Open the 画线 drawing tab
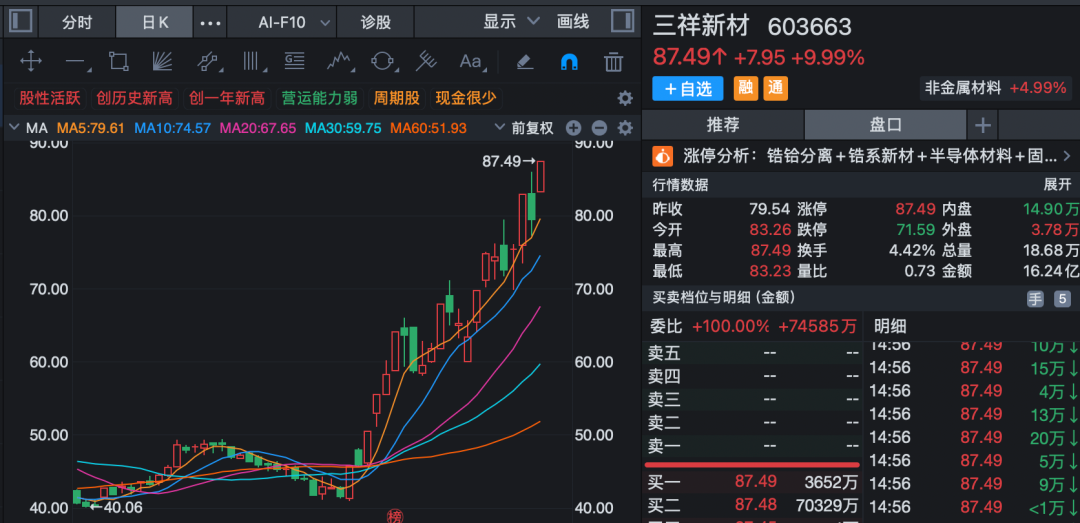Viewport: 1080px width, 523px height. pyautogui.click(x=573, y=21)
